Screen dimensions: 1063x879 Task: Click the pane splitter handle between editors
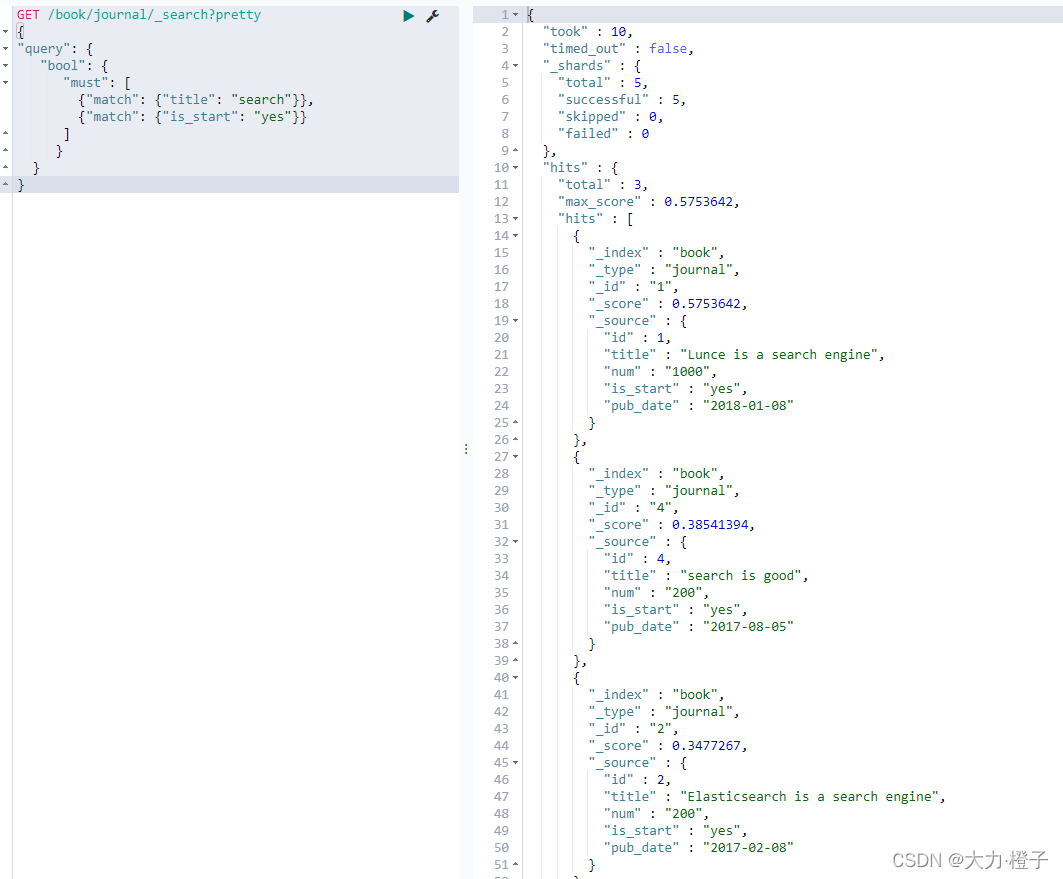[x=466, y=449]
